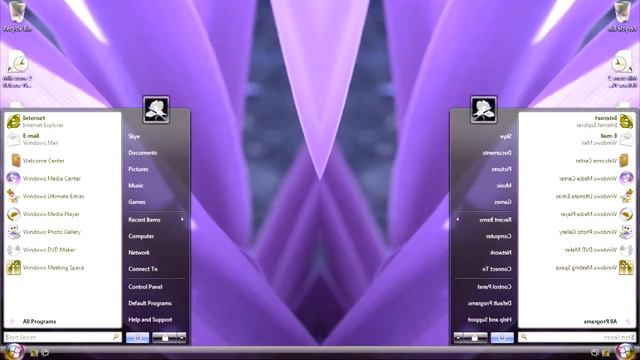The image size is (640, 360).
Task: Click Switch Between Windows icon near non-mirrored Start orb
Action: pos(45,352)
